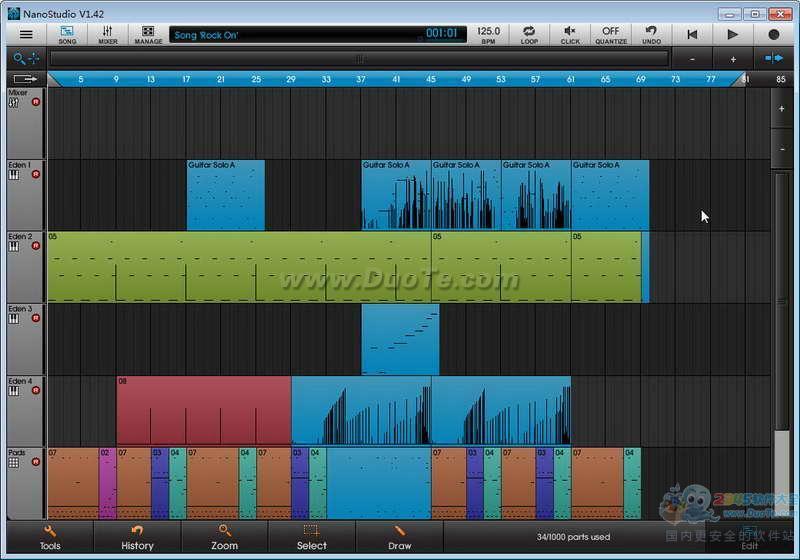Select the long green 05 part on Eden 2
800x560 pixels.
pos(239,267)
